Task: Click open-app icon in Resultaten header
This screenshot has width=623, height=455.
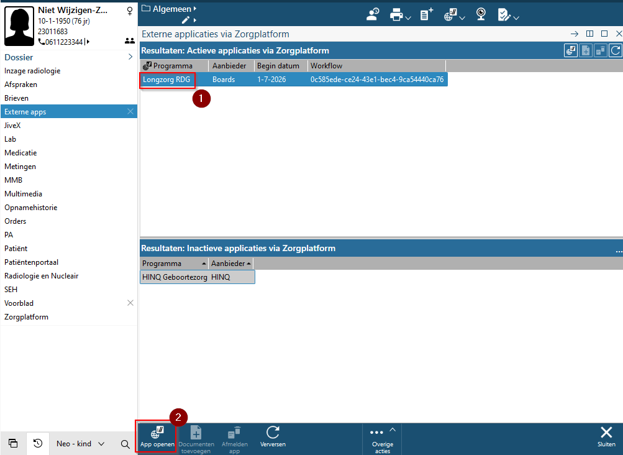Action: (x=571, y=50)
